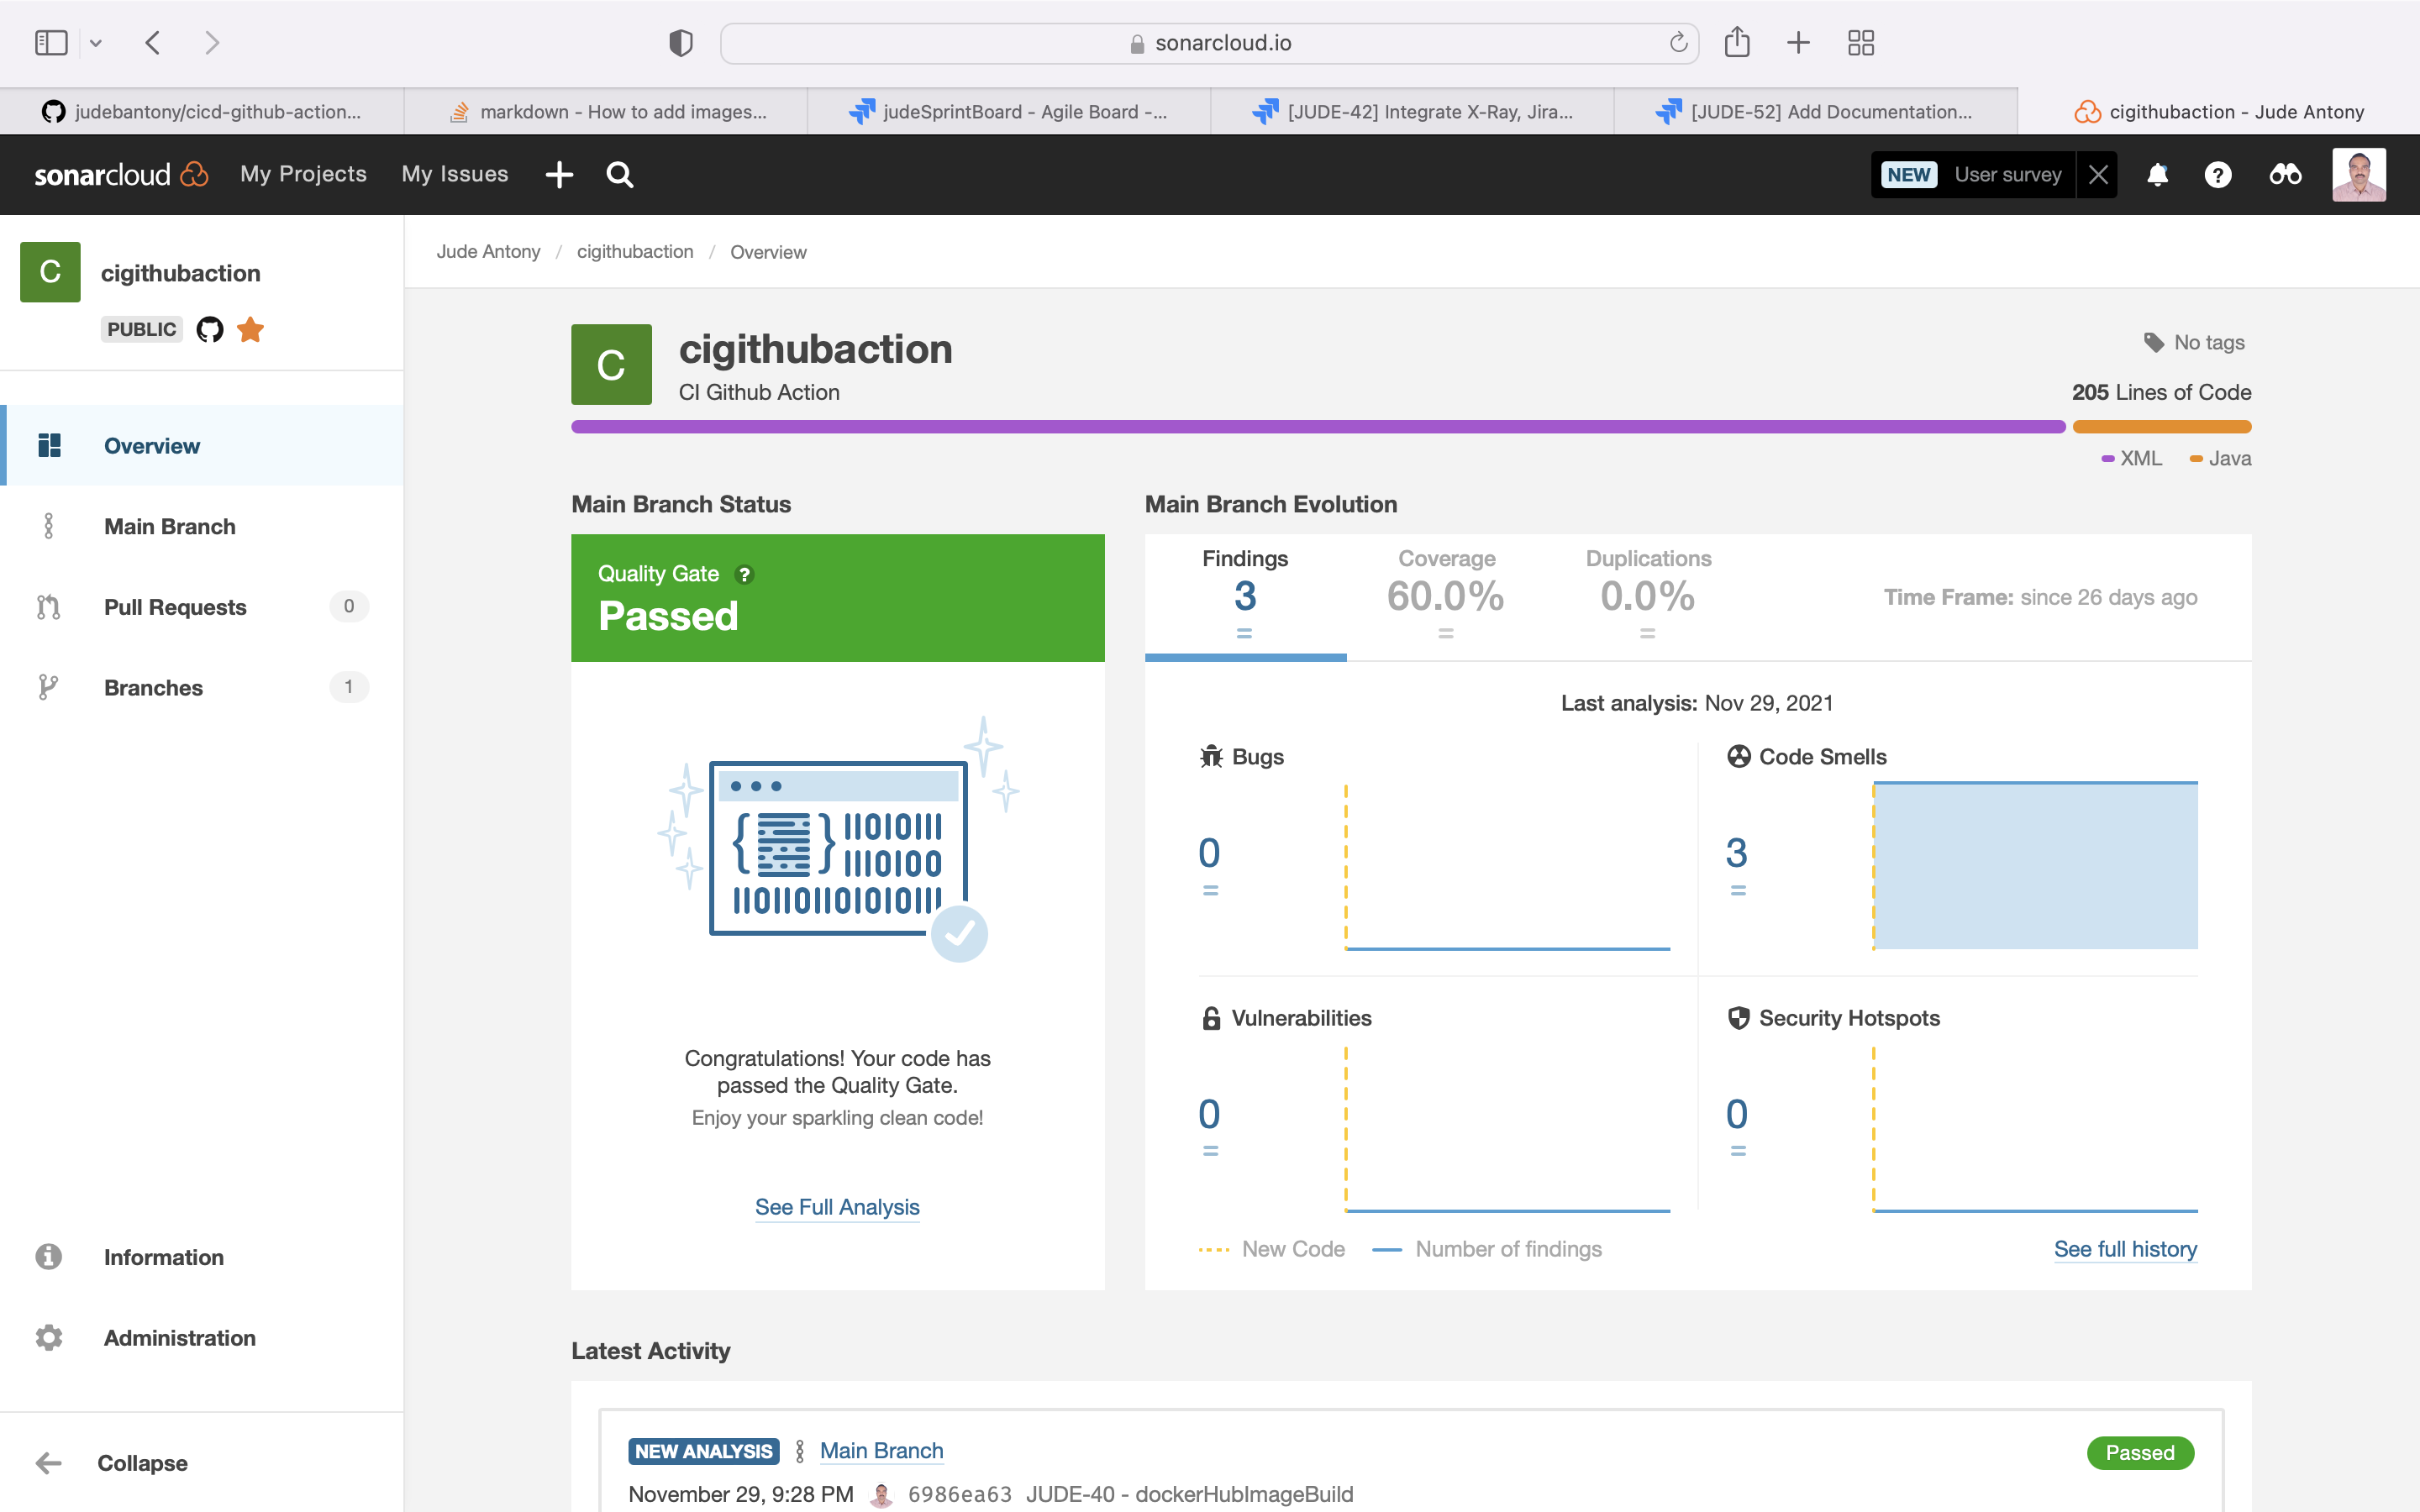Image resolution: width=2420 pixels, height=1512 pixels.
Task: Click the plus icon to add project
Action: coord(559,175)
